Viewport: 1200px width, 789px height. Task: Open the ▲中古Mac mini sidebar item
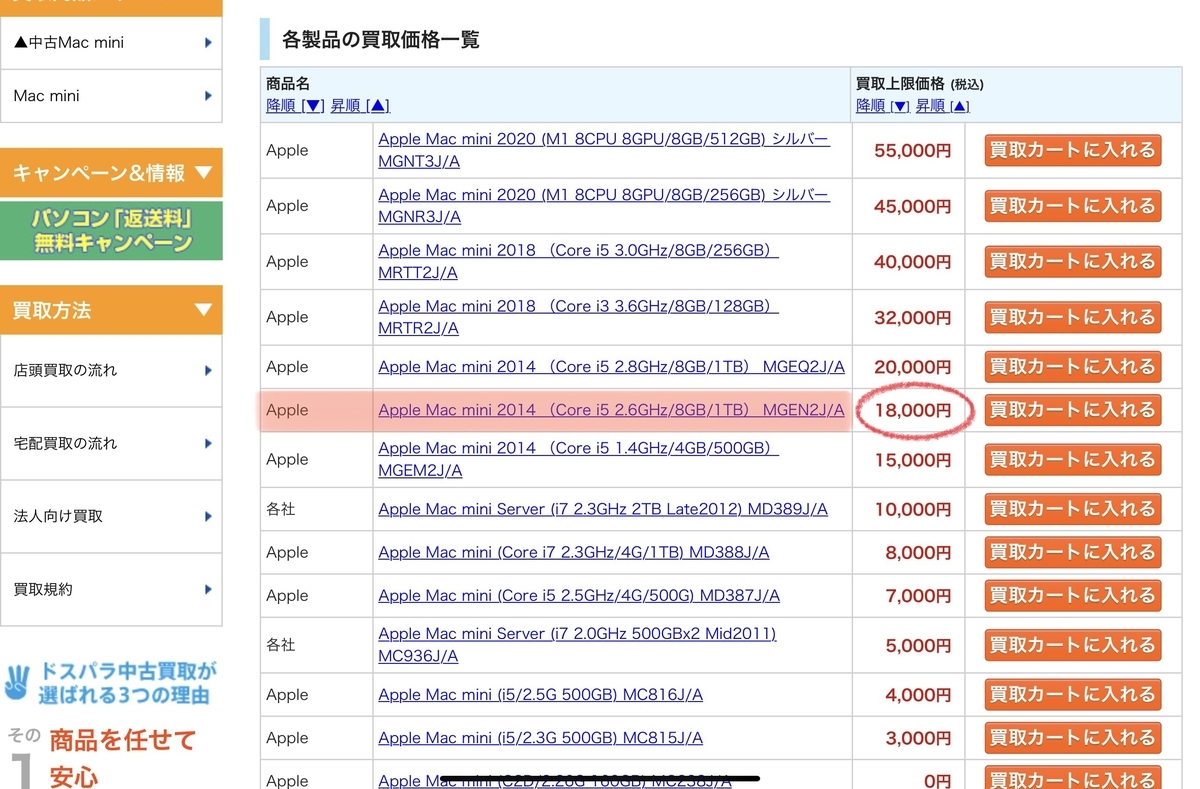click(x=111, y=43)
